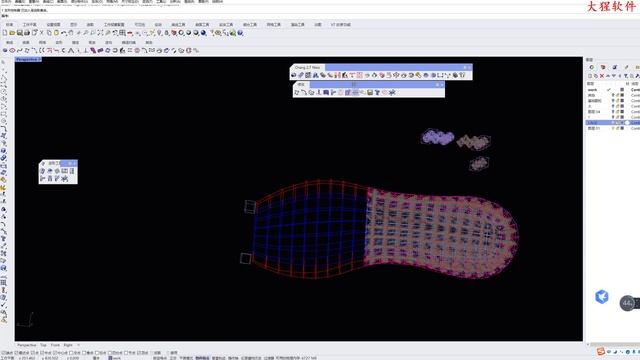Screen dimensions: 640x360
Task: Toggle visibility bulb of 图层 01 layer
Action: (x=613, y=128)
